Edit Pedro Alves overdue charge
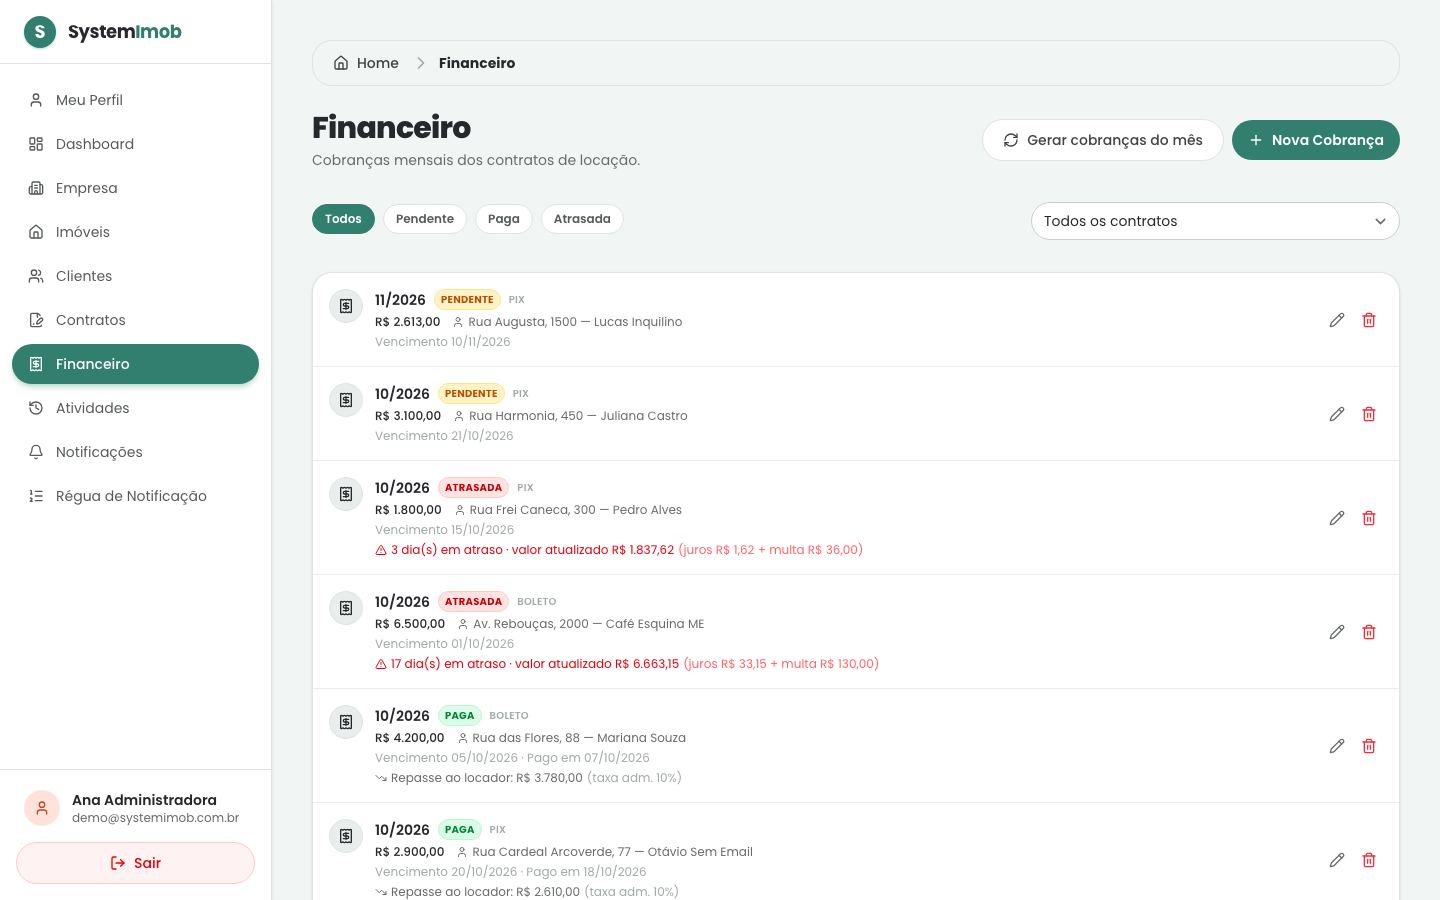Image resolution: width=1440 pixels, height=900 pixels. pyautogui.click(x=1337, y=518)
